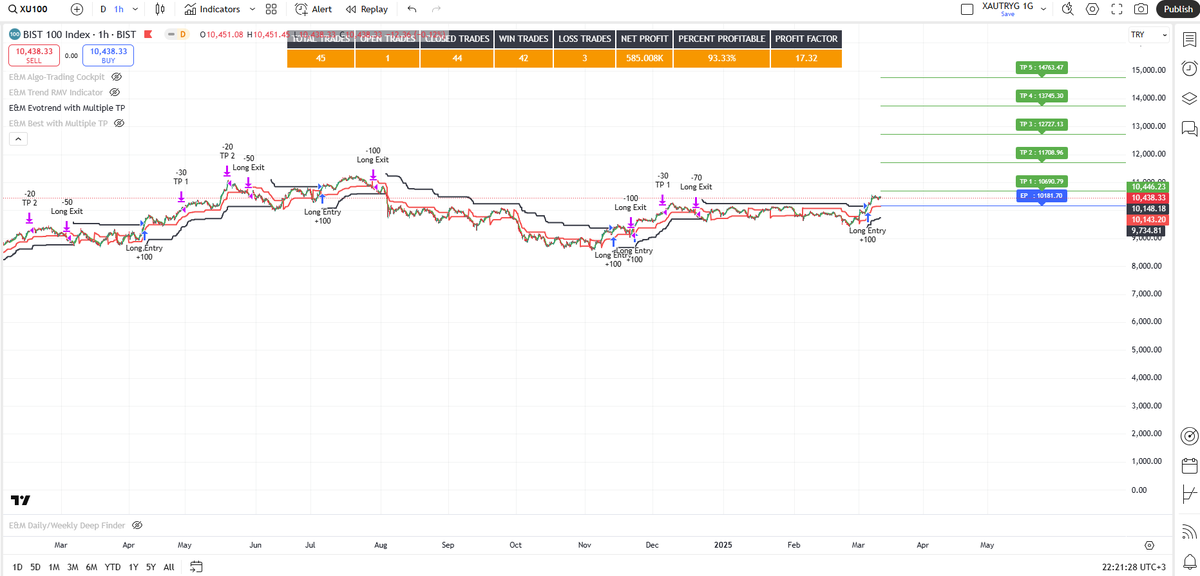Open layout setup square icon
This screenshot has height=576, width=1200.
966,9
